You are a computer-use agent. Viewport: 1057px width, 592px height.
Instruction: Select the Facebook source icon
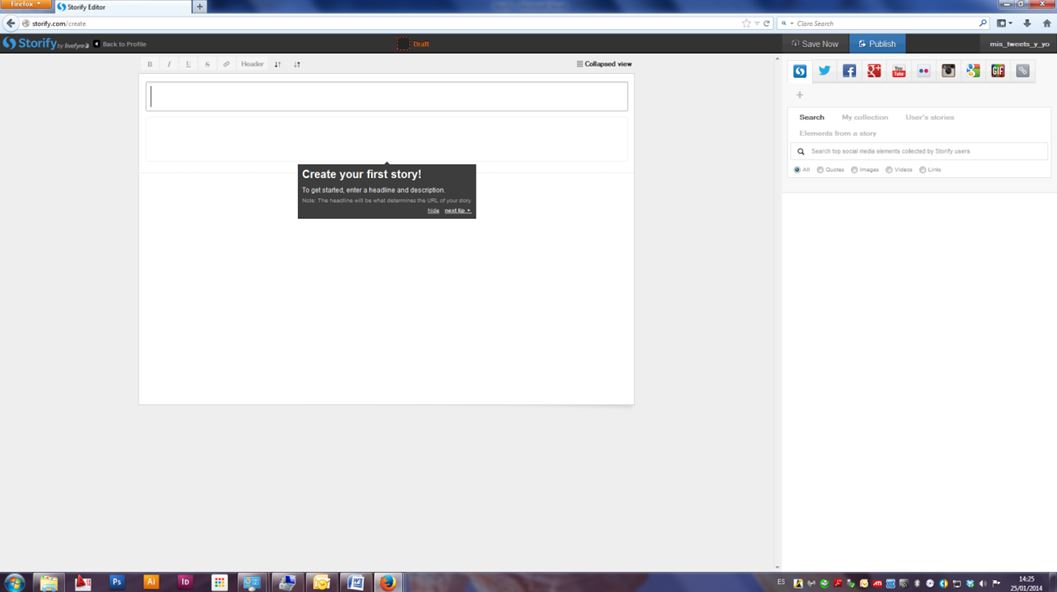pos(849,71)
